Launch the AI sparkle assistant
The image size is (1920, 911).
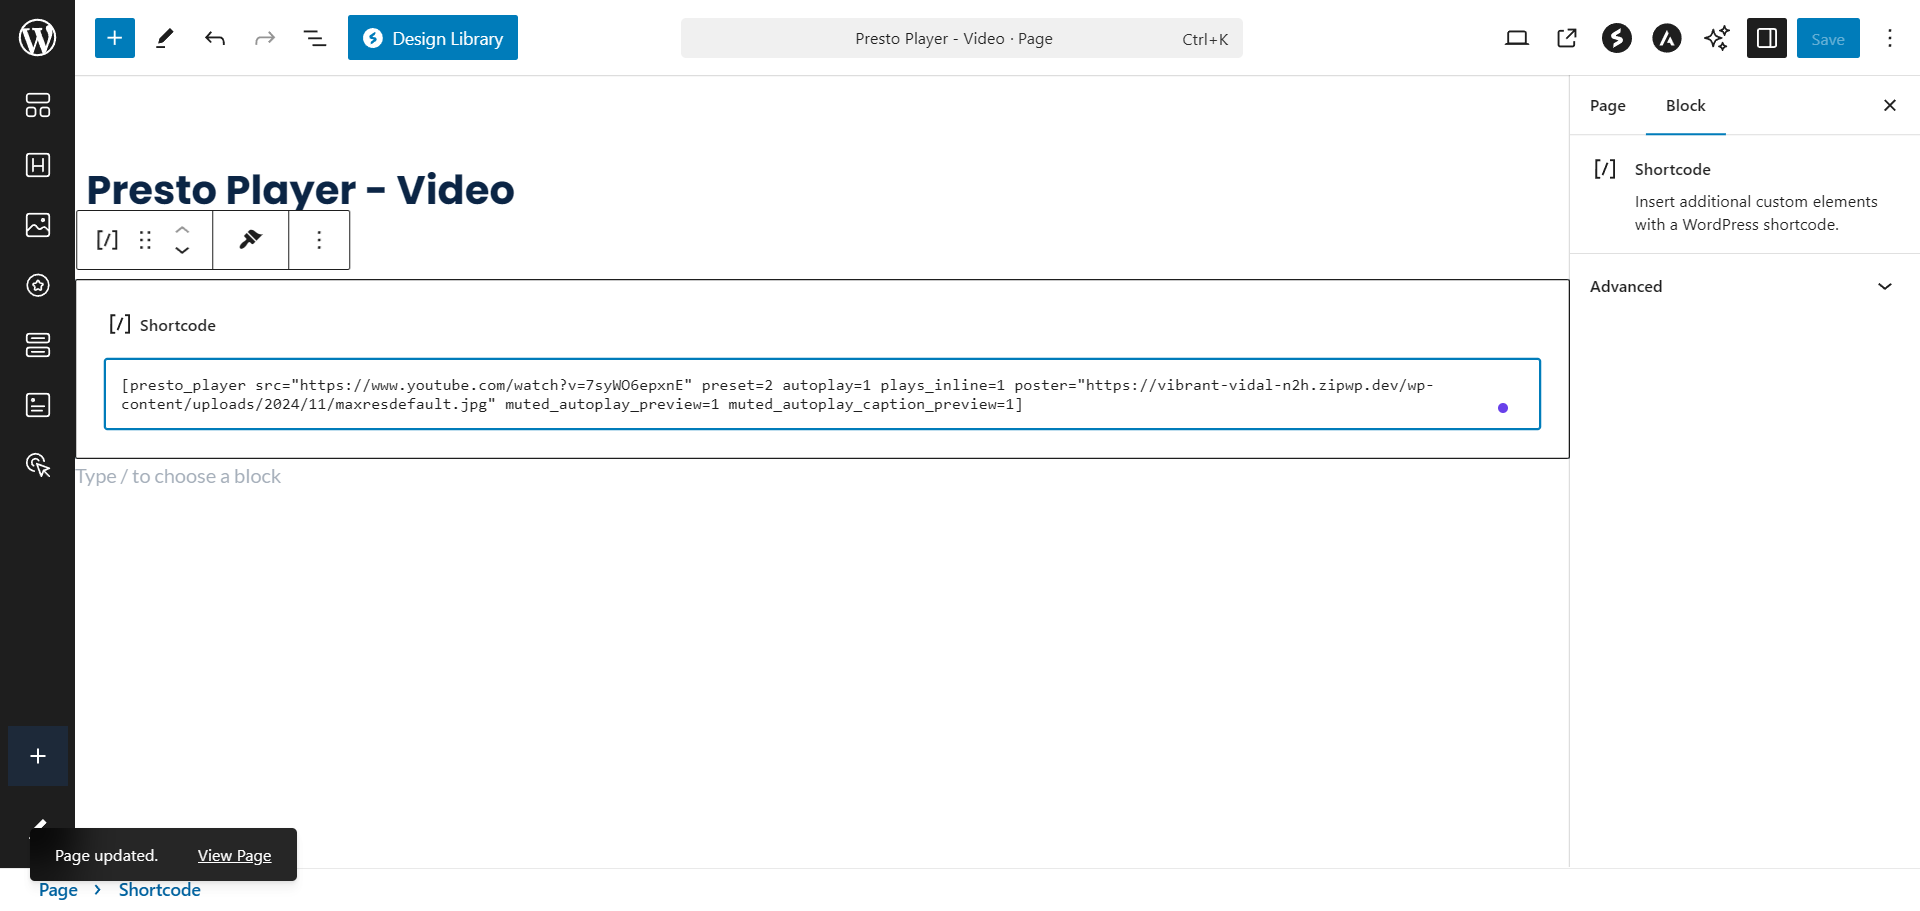(x=1717, y=38)
